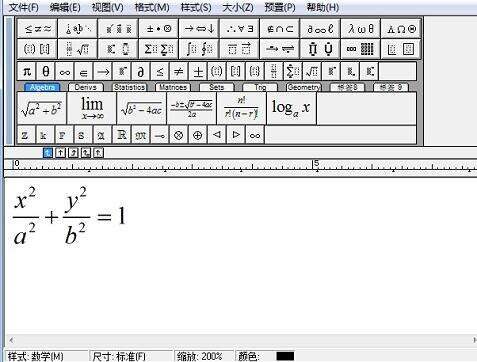The width and height of the screenshot is (477, 362).
Task: Insert the summation template in small bar
Action: point(293,71)
